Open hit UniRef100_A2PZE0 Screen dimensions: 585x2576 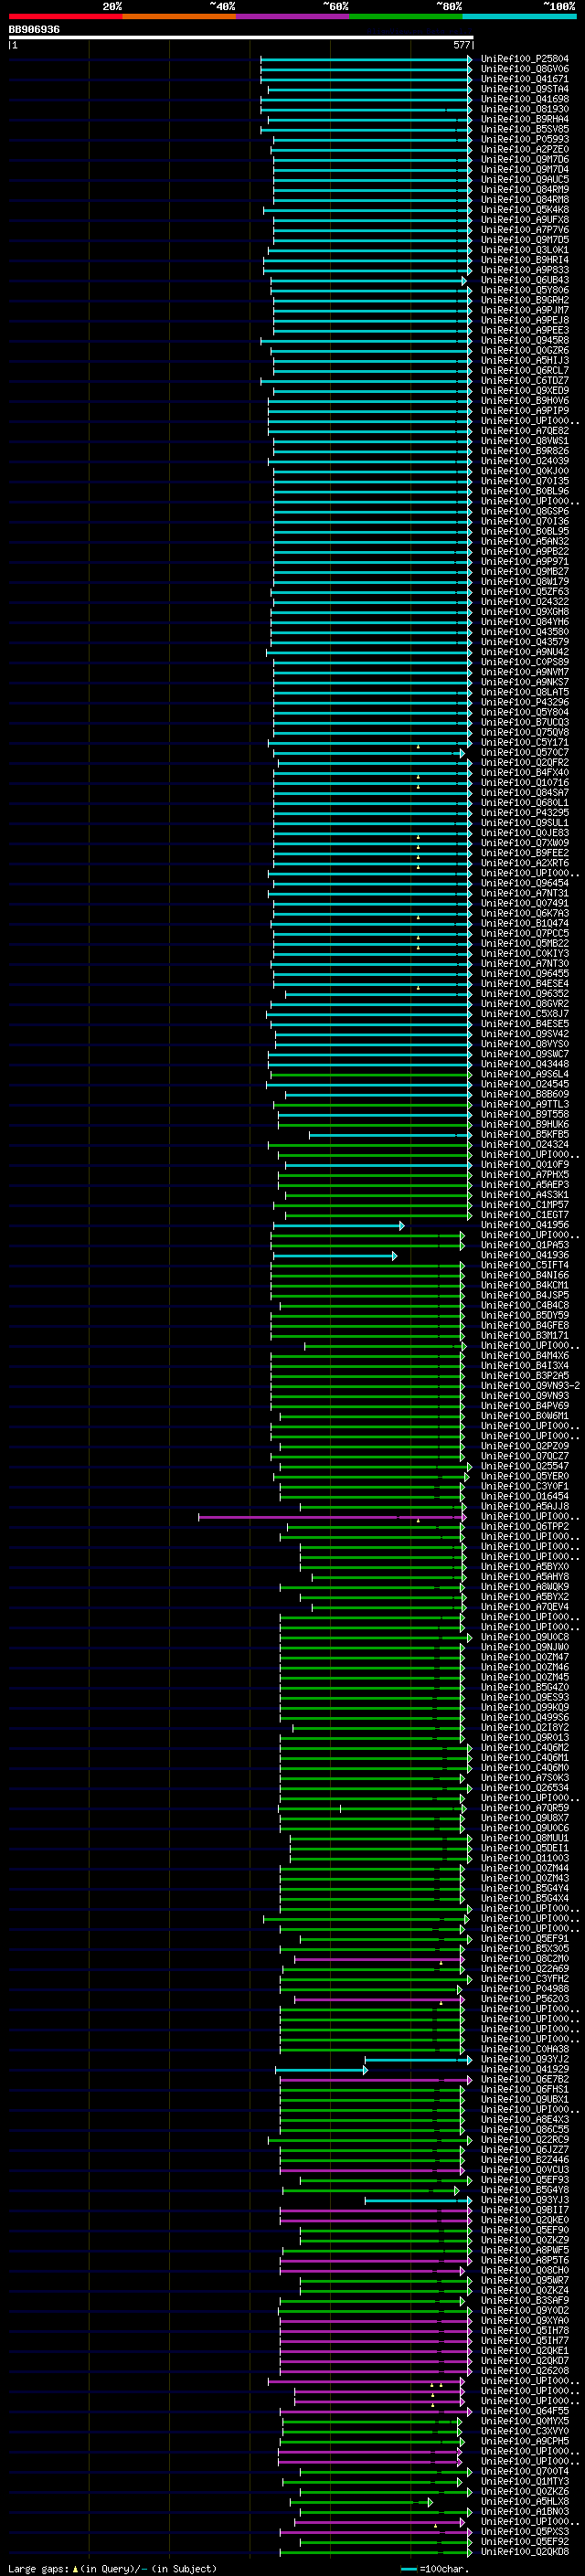(x=525, y=150)
